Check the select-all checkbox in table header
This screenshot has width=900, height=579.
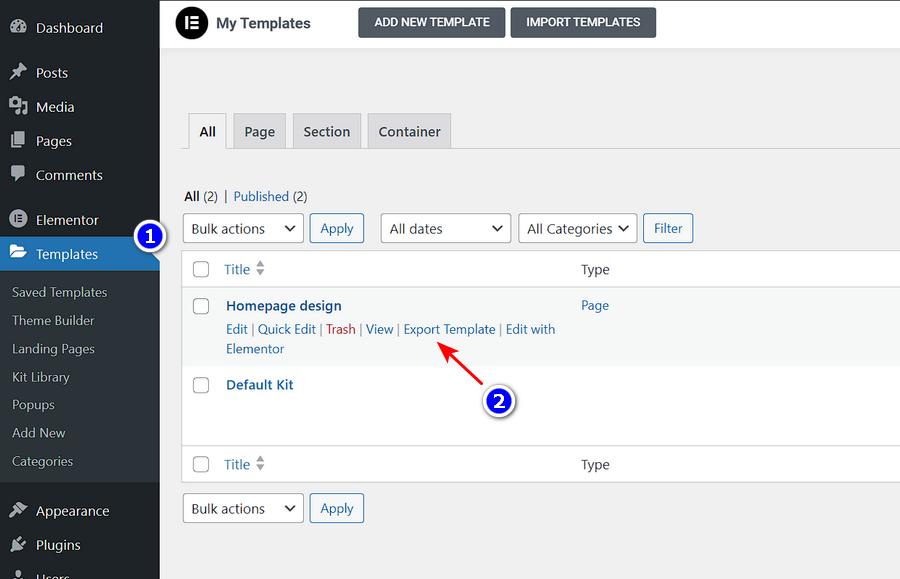[x=201, y=269]
